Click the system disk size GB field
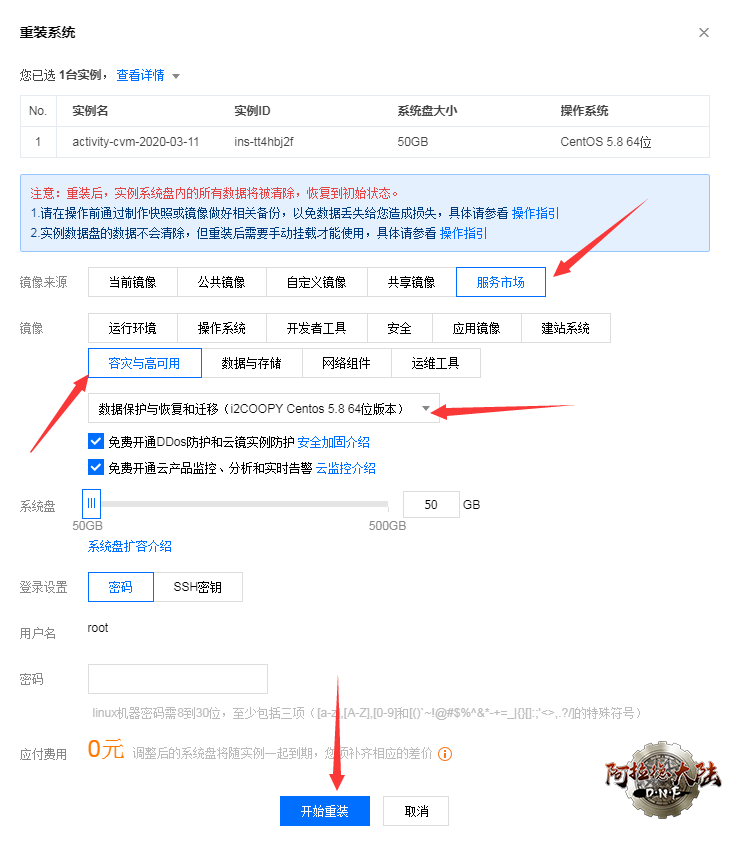 tap(431, 505)
